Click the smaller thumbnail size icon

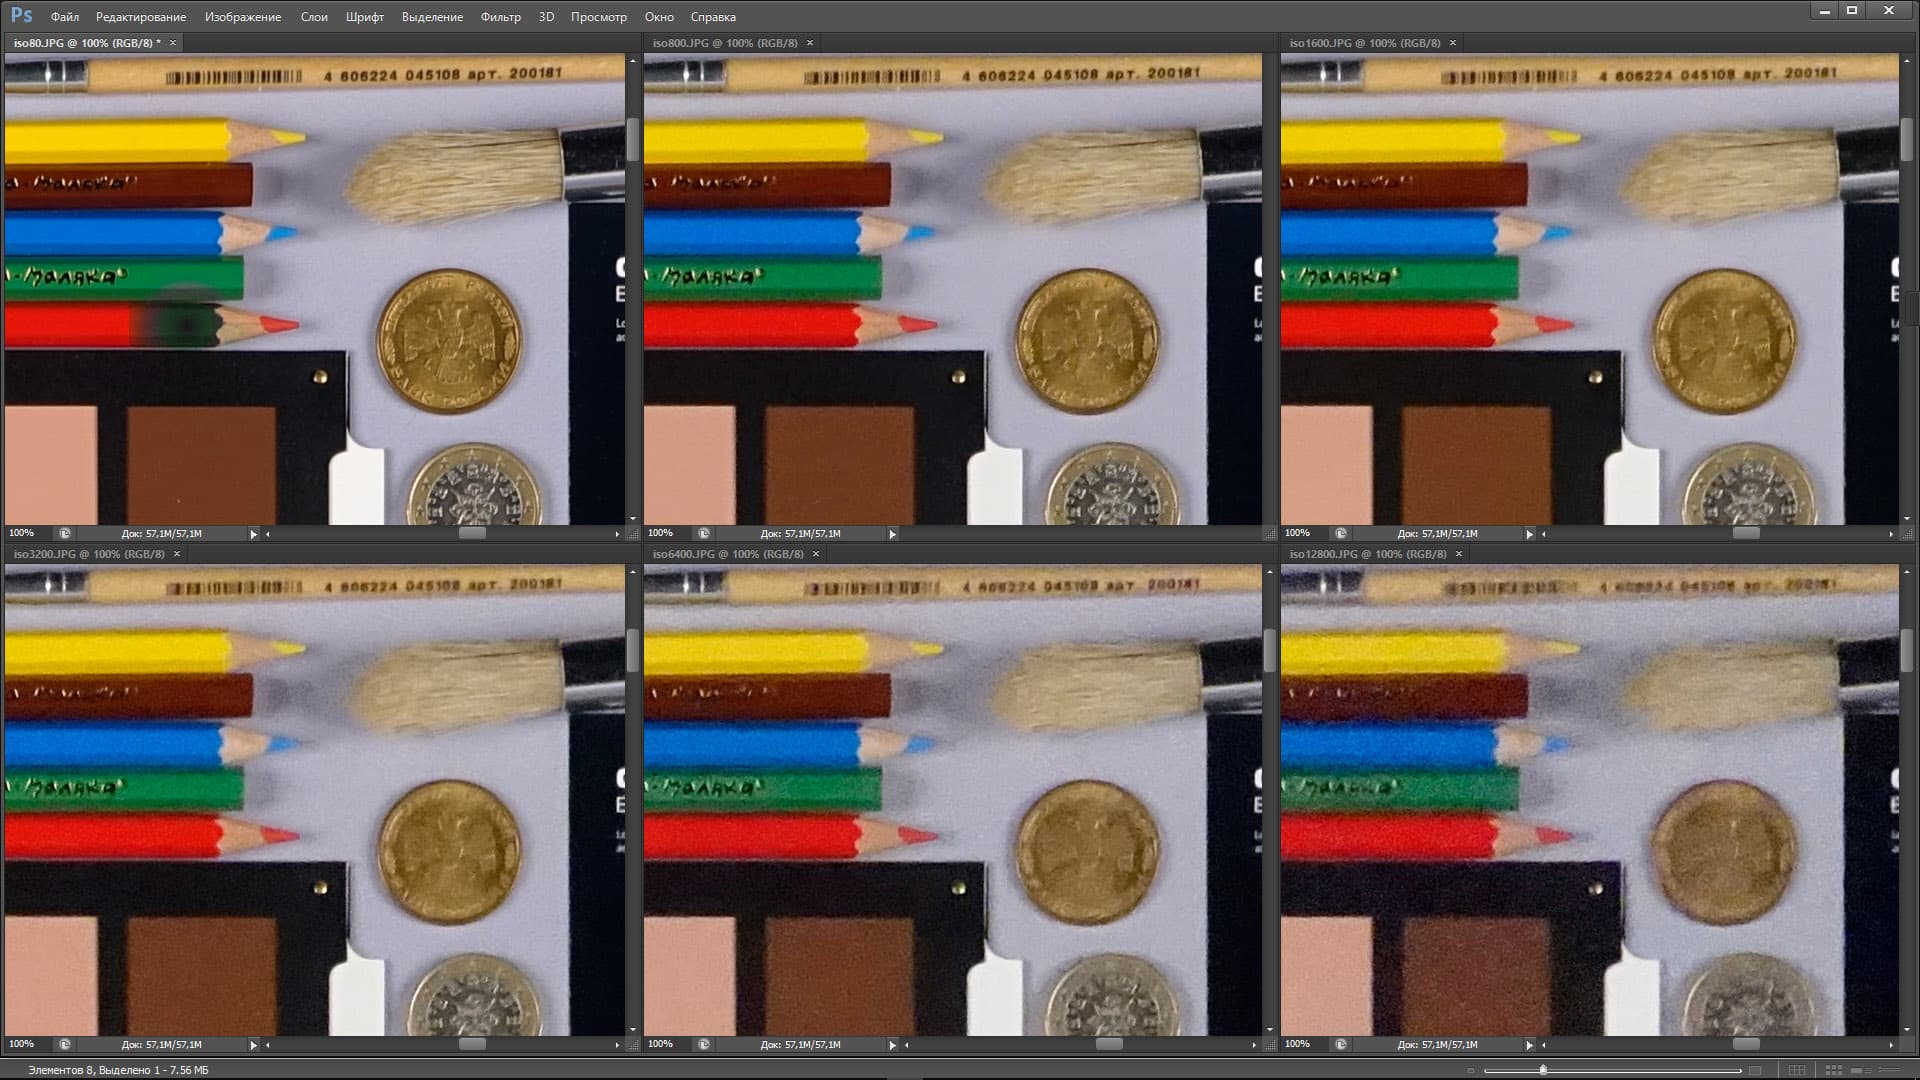[1471, 1070]
